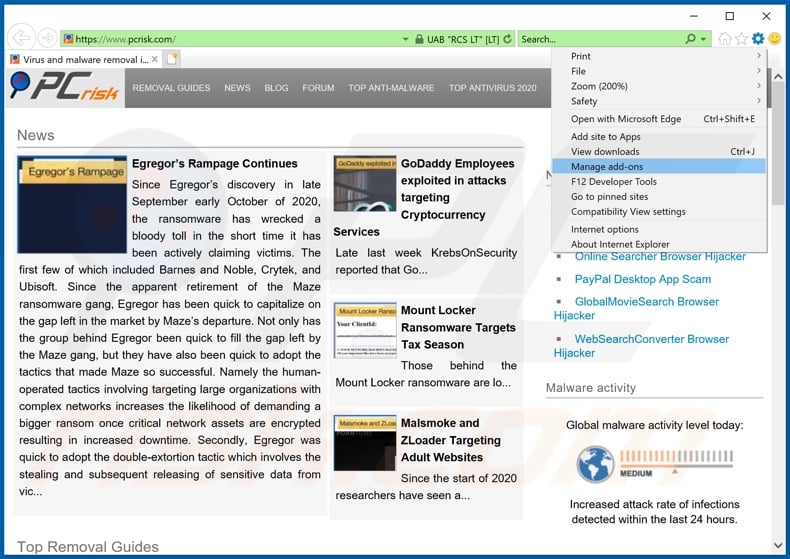Select View downloads menu item

point(605,151)
